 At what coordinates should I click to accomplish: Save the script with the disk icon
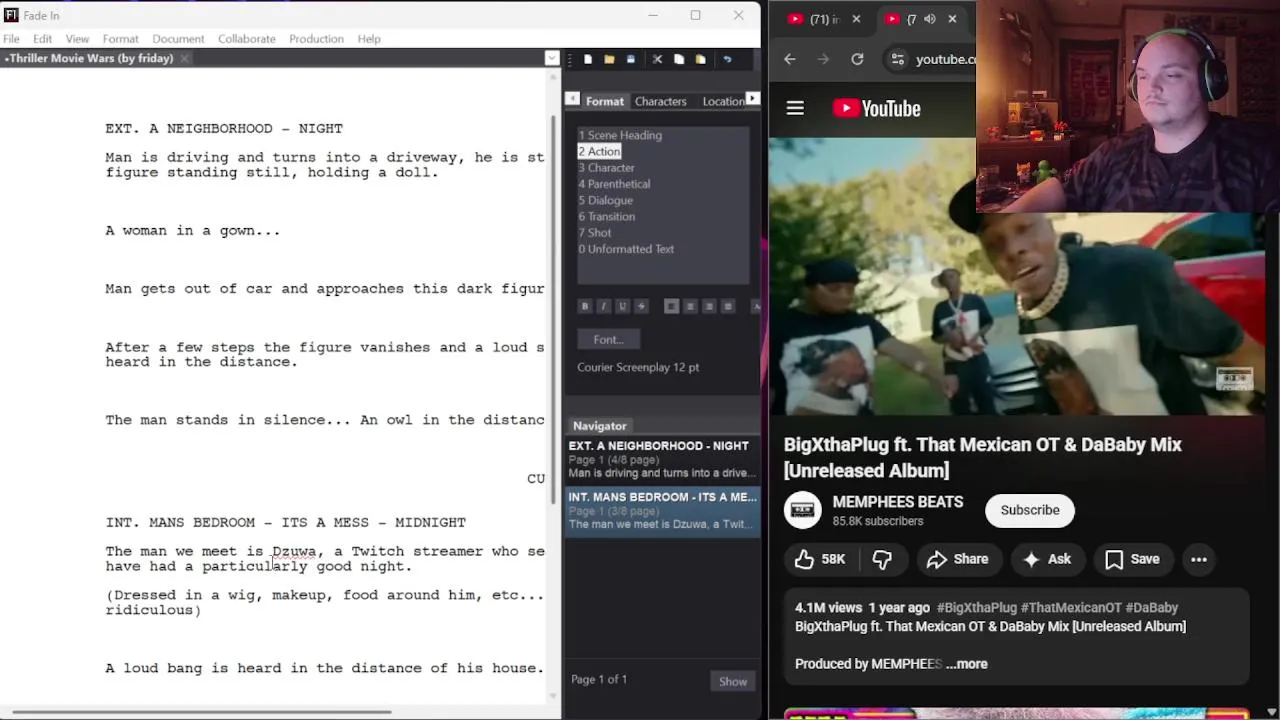point(630,59)
